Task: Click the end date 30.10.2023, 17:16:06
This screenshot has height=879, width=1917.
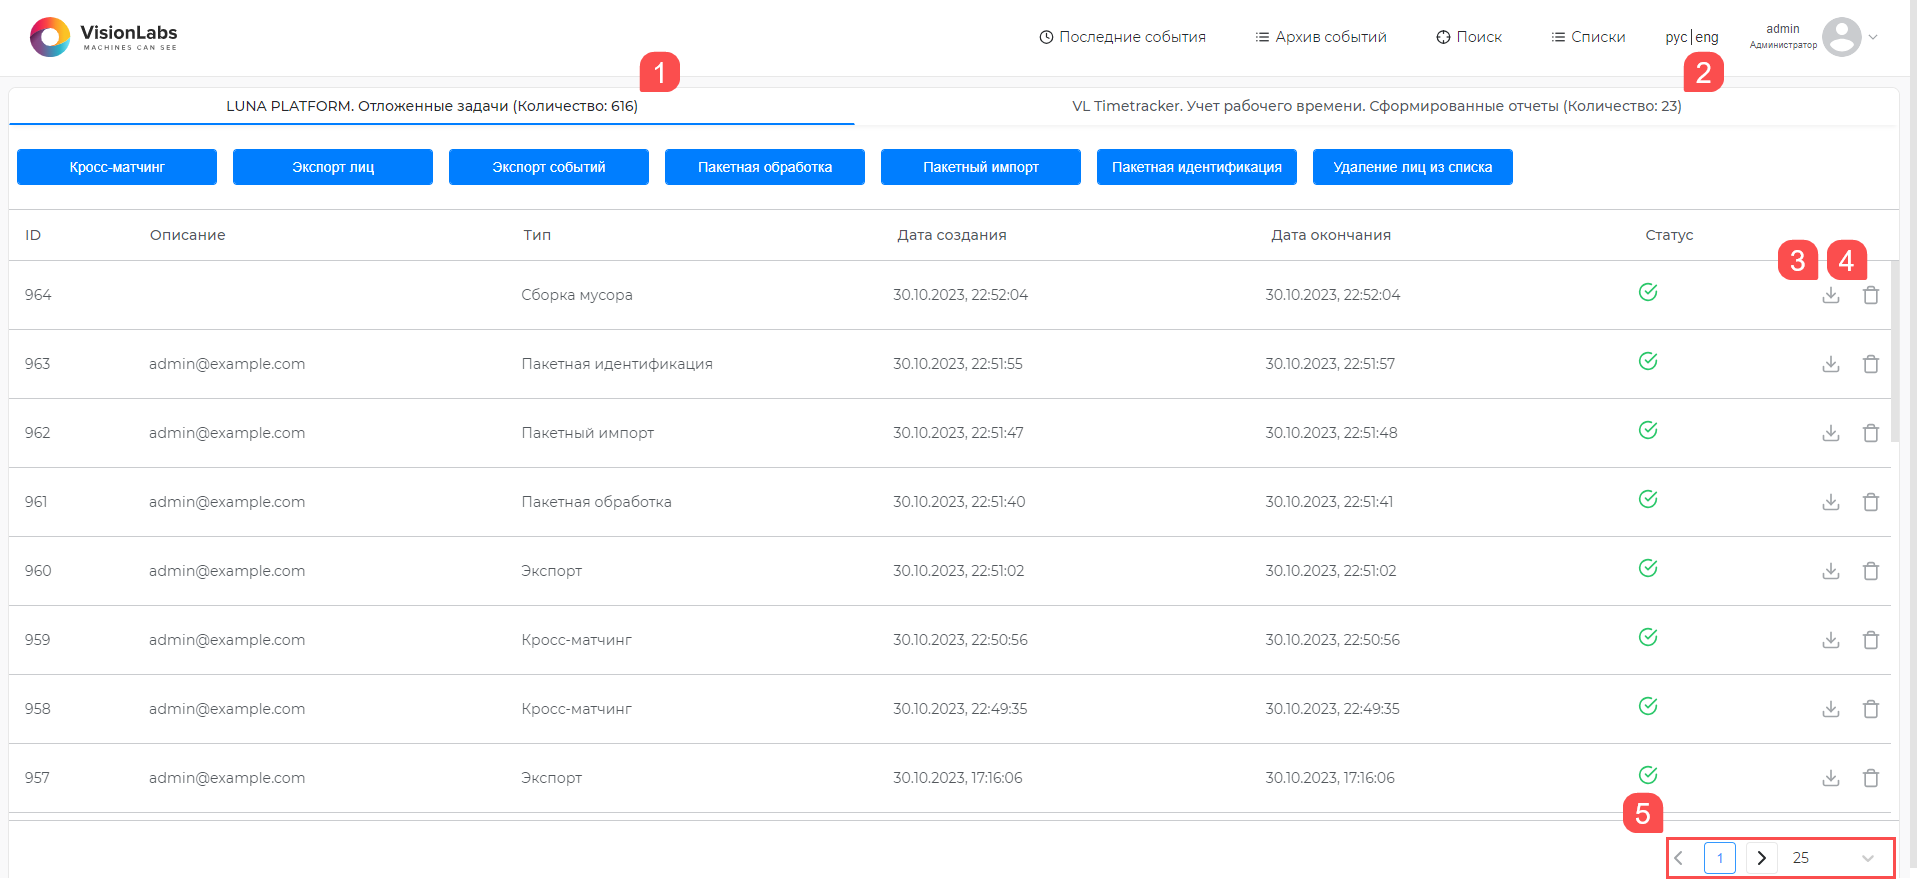Action: (1330, 778)
